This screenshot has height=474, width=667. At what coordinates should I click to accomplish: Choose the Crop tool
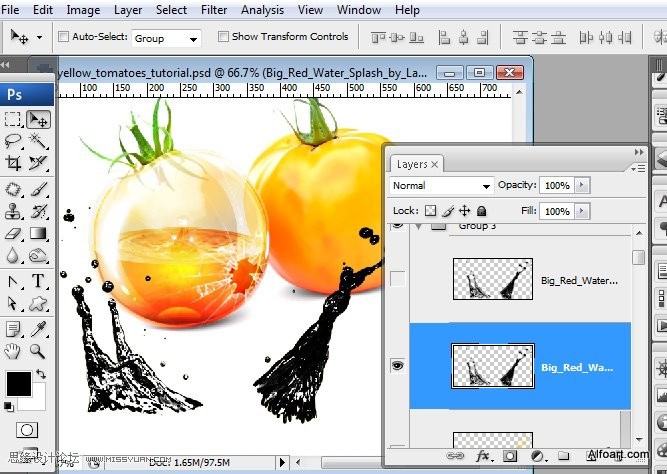(x=13, y=163)
